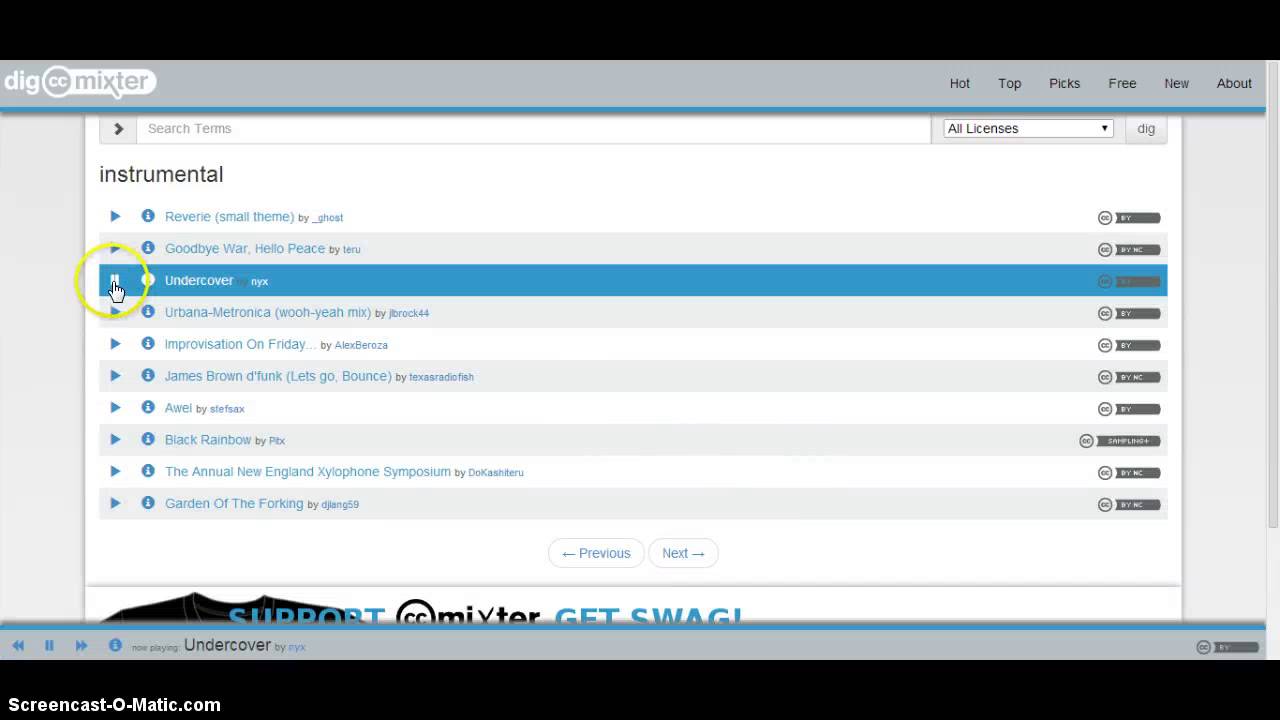This screenshot has width=1280, height=720.
Task: Pause the playing Undercover track in list
Action: pos(115,280)
